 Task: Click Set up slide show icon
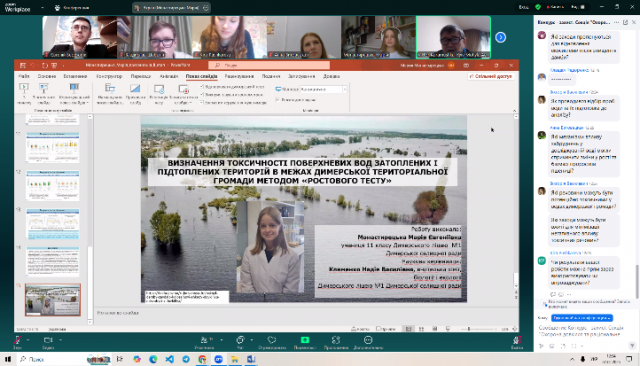click(x=110, y=88)
